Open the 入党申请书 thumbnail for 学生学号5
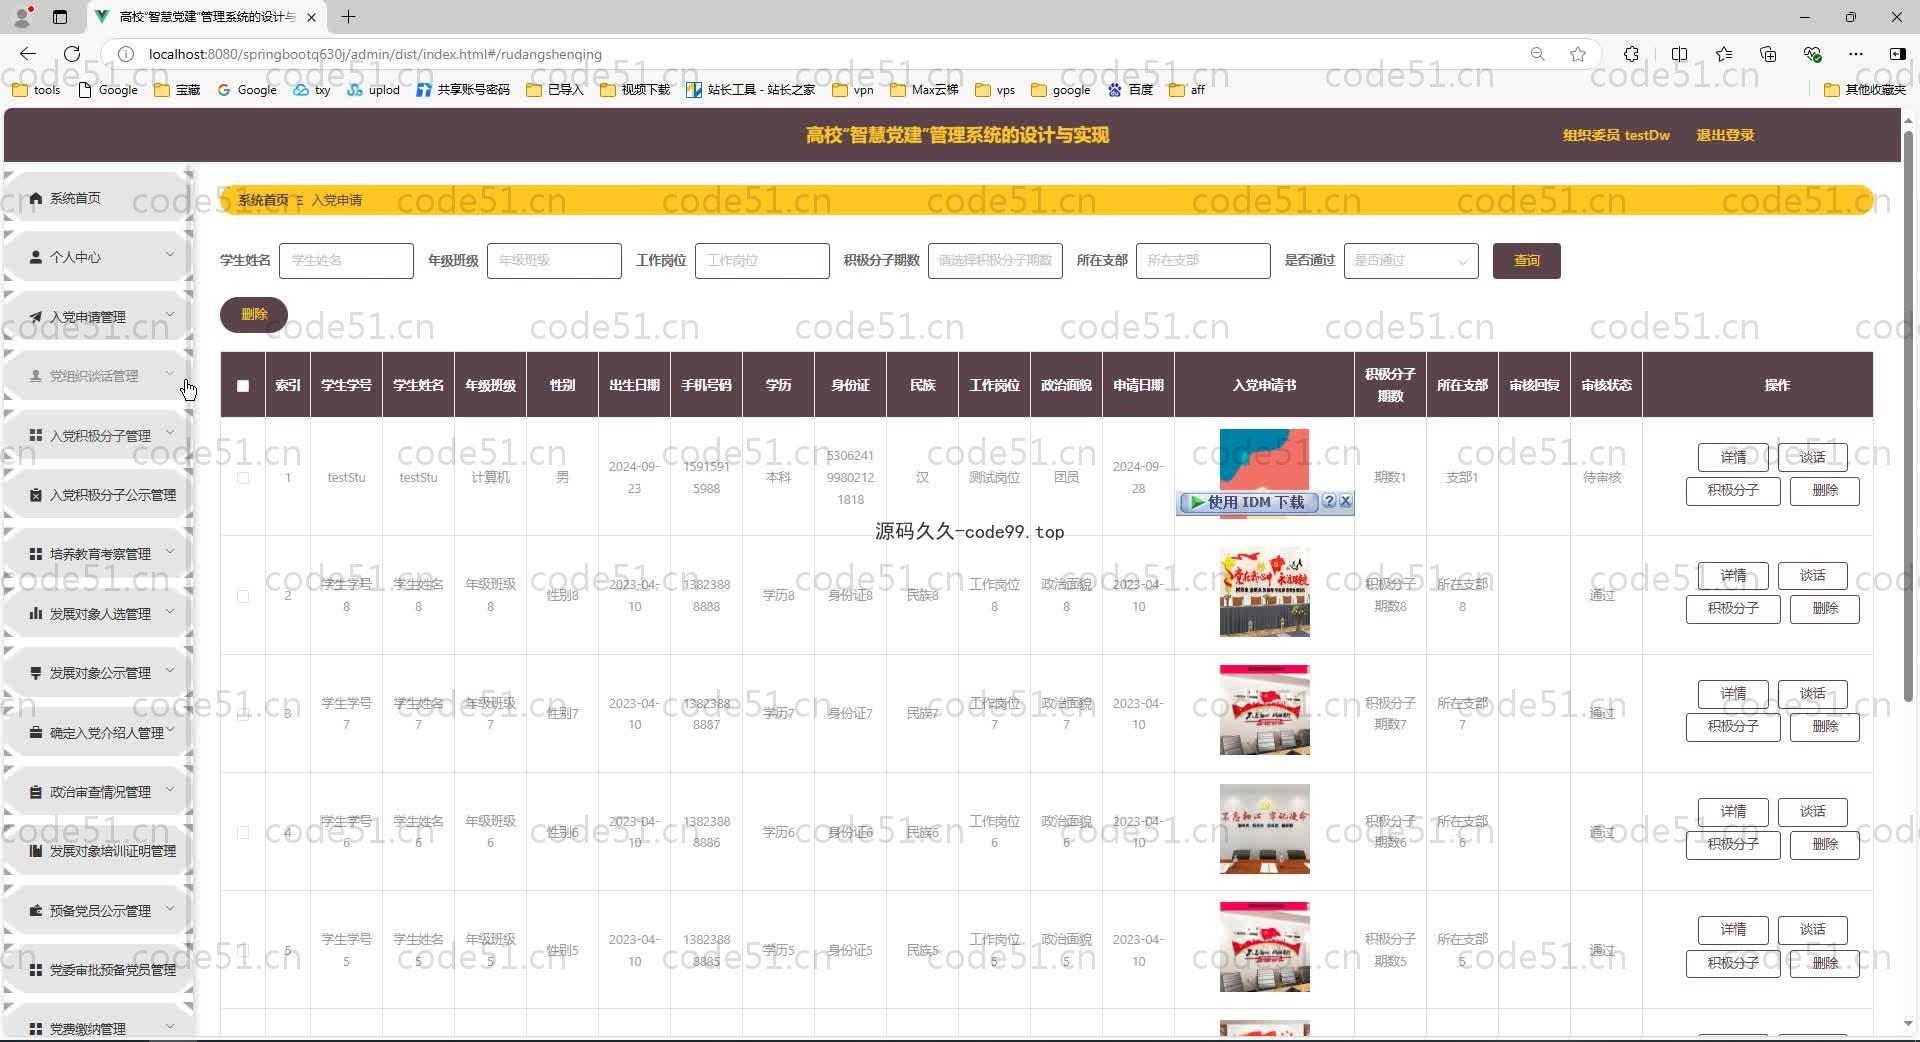 (1264, 946)
